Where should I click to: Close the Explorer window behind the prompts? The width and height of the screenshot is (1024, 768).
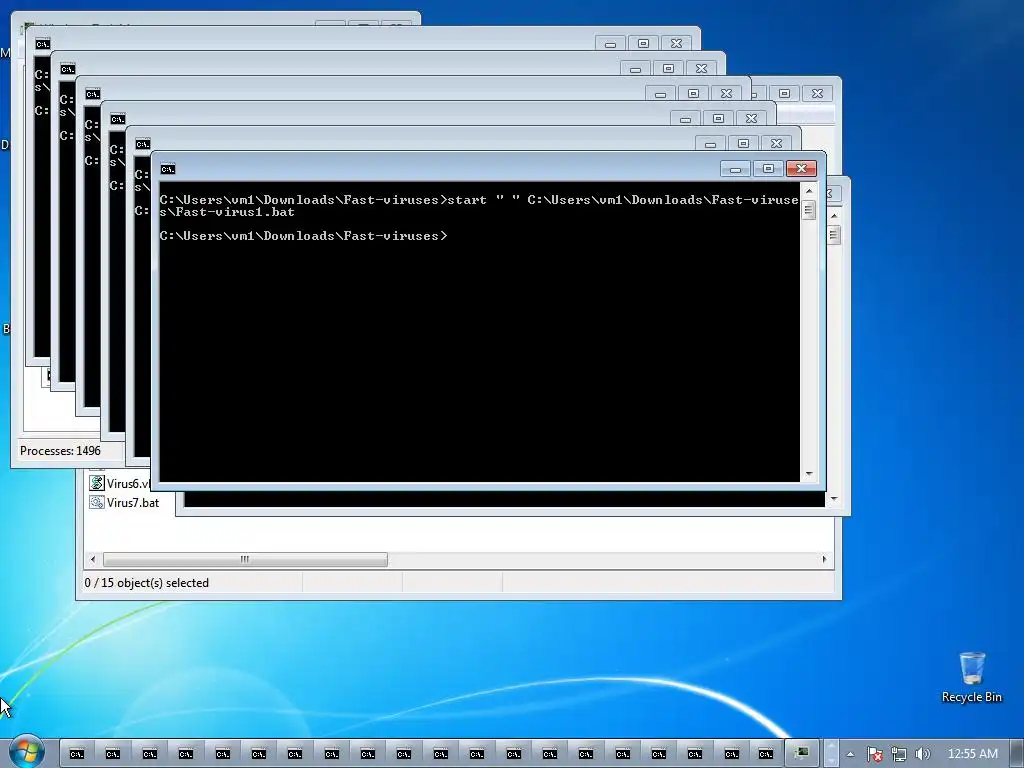click(x=817, y=93)
